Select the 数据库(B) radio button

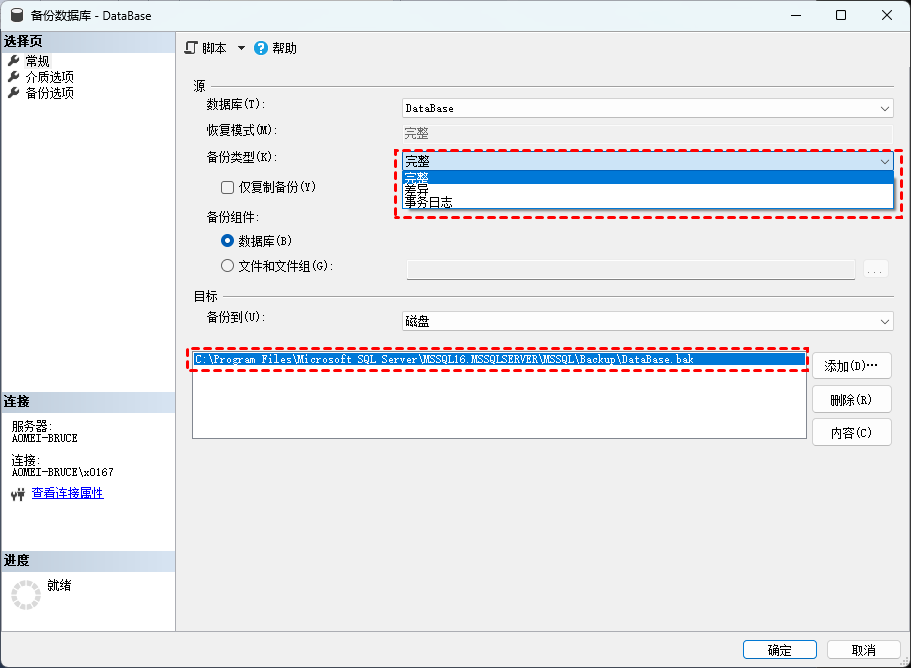point(228,240)
